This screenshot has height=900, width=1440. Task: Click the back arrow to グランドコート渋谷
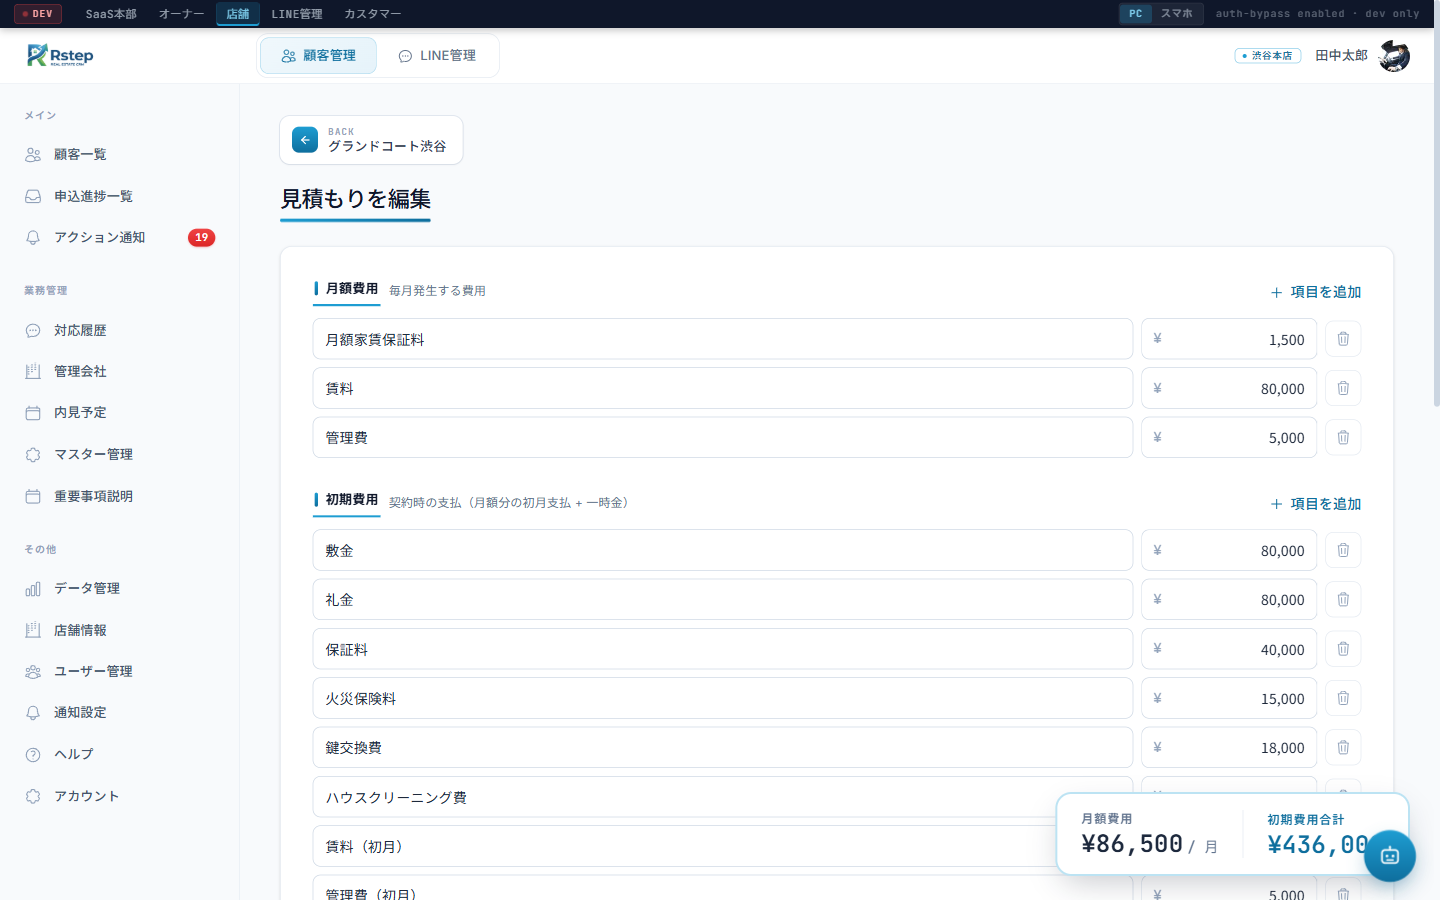305,140
